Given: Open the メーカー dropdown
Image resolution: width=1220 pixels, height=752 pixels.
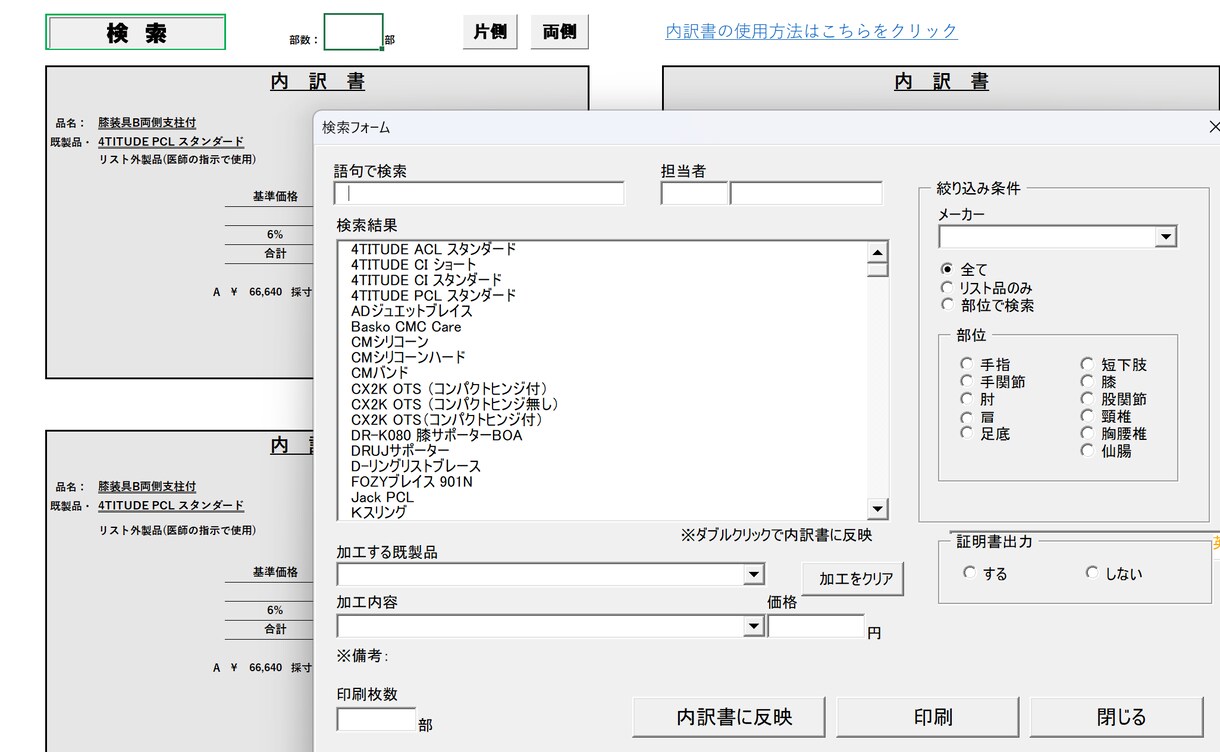Looking at the screenshot, I should (1165, 237).
